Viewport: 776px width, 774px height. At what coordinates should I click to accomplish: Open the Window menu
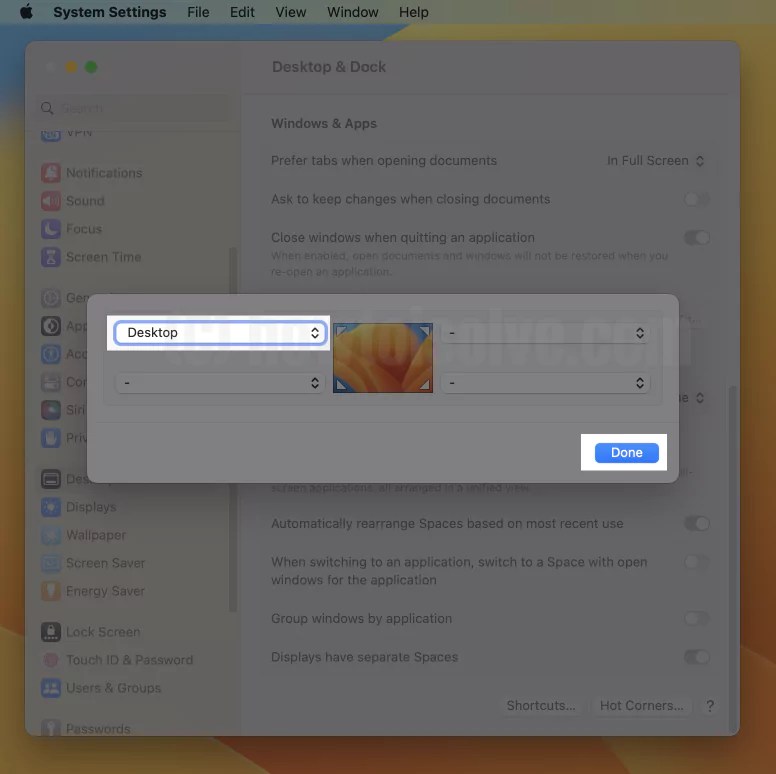352,12
